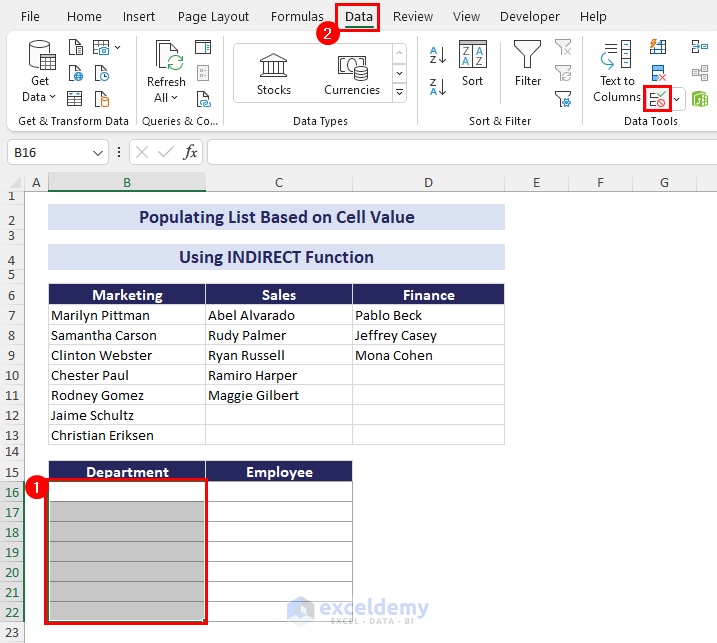The image size is (717, 643).
Task: Expand the From Picture dropdown arrow
Action: (118, 47)
